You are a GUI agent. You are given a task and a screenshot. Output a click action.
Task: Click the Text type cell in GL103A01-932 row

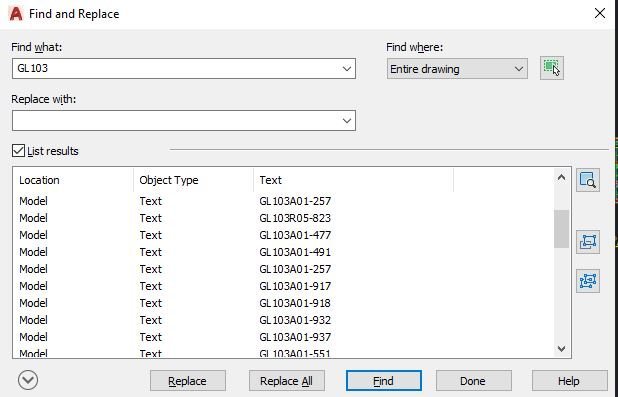pos(151,320)
